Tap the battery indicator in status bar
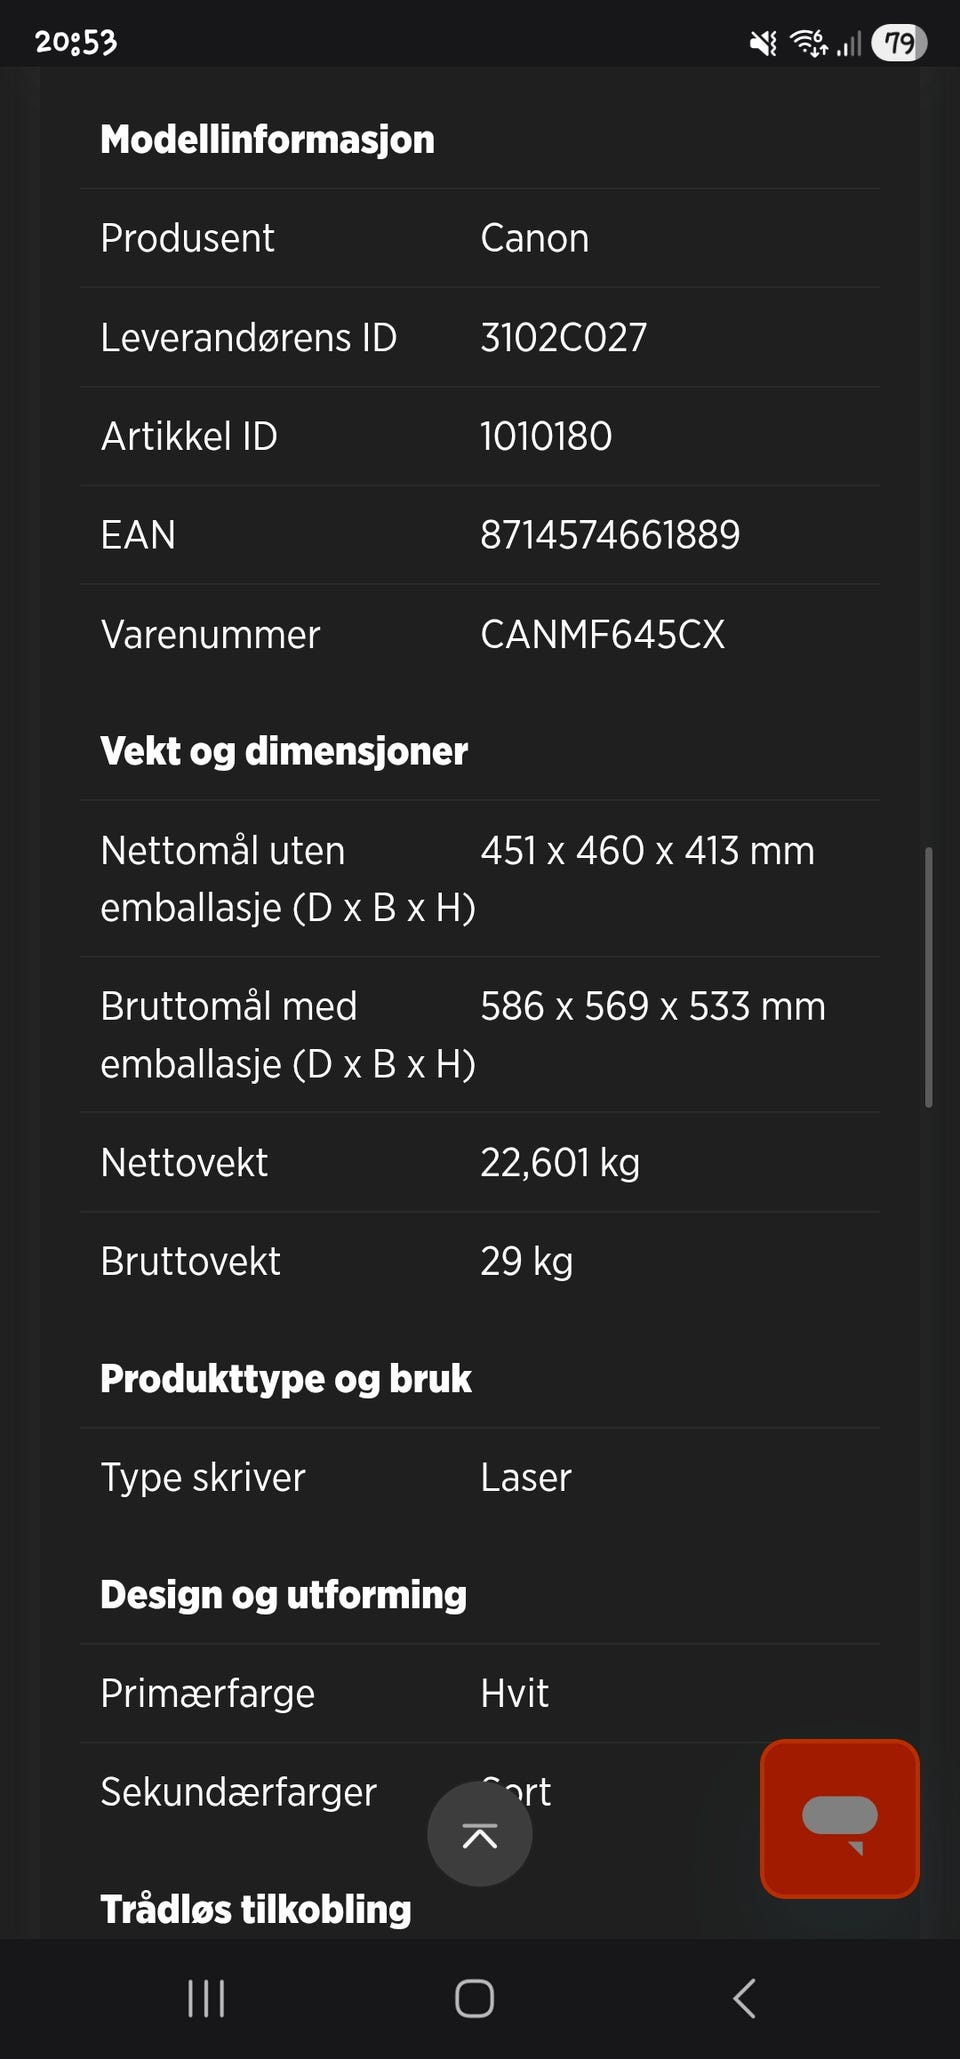Image resolution: width=960 pixels, height=2059 pixels. coord(899,43)
